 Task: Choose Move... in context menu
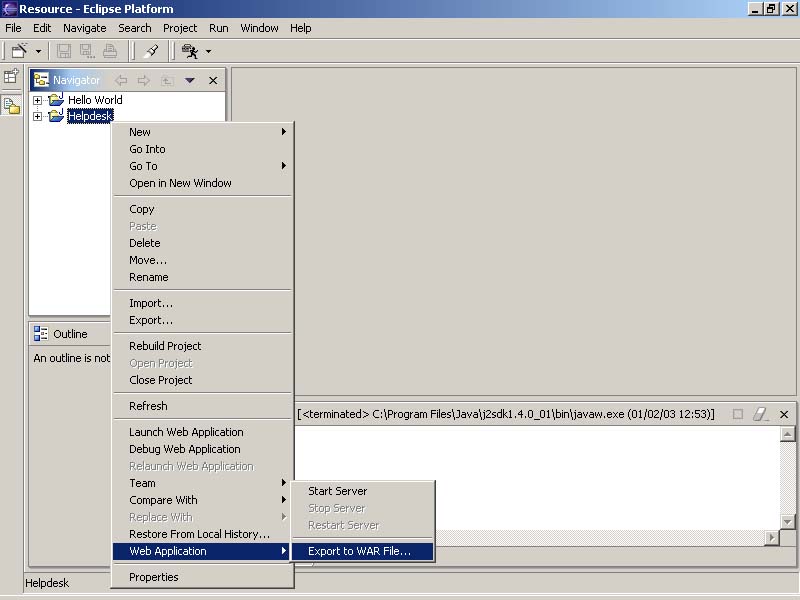(203, 260)
